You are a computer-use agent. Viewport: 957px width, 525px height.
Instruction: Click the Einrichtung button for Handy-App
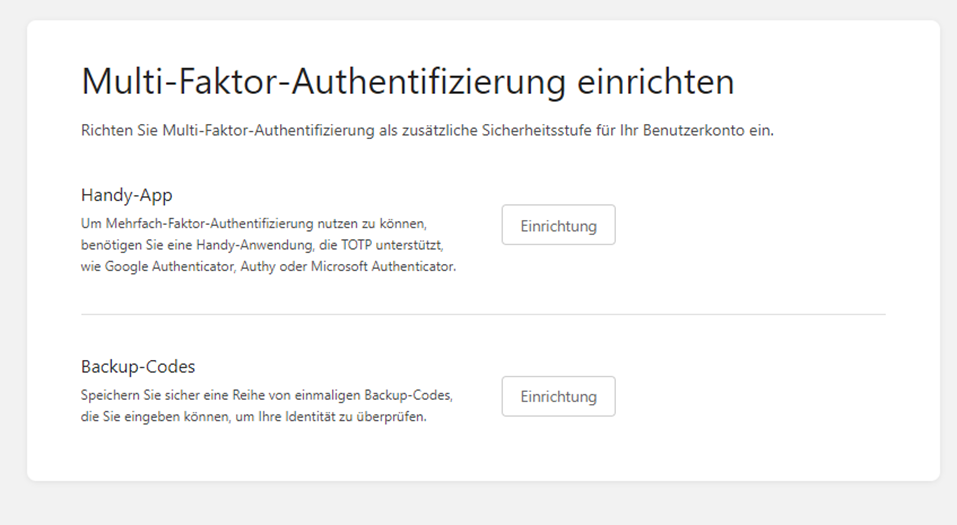click(x=558, y=225)
